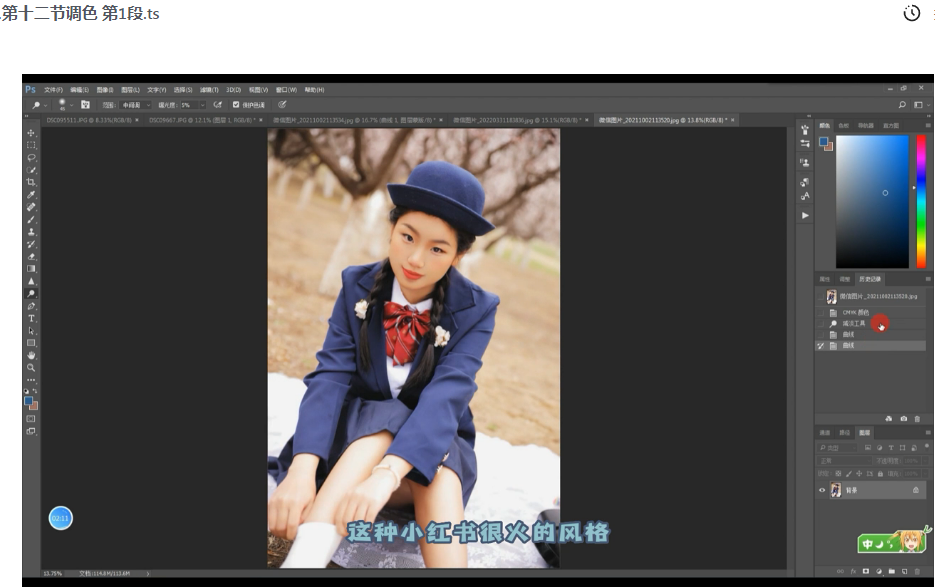Open the 曝光度 exposure dropdown arrow
935x587 pixels.
(202, 105)
